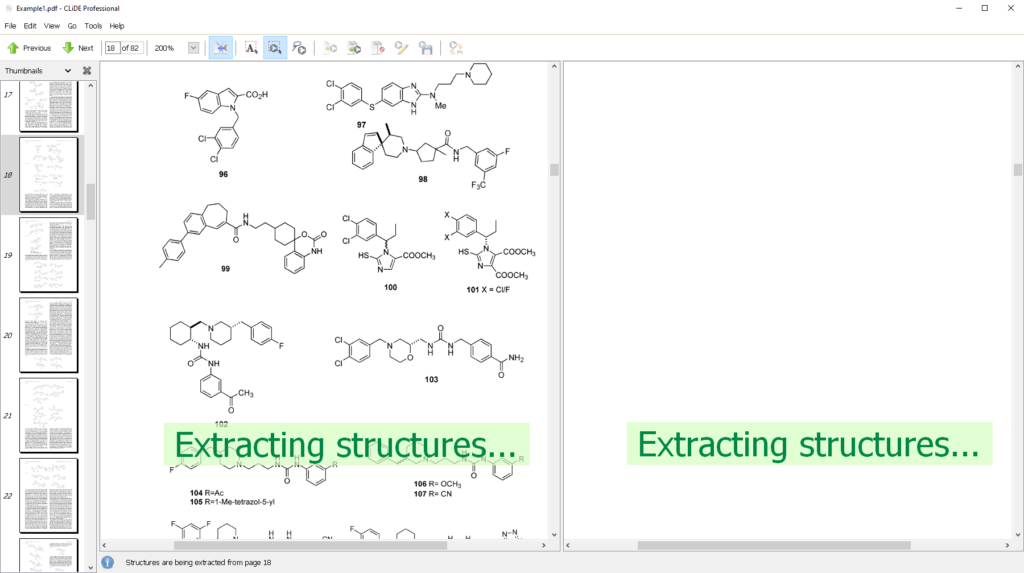The image size is (1024, 573).
Task: Click the edit structure pencil icon
Action: (402, 48)
